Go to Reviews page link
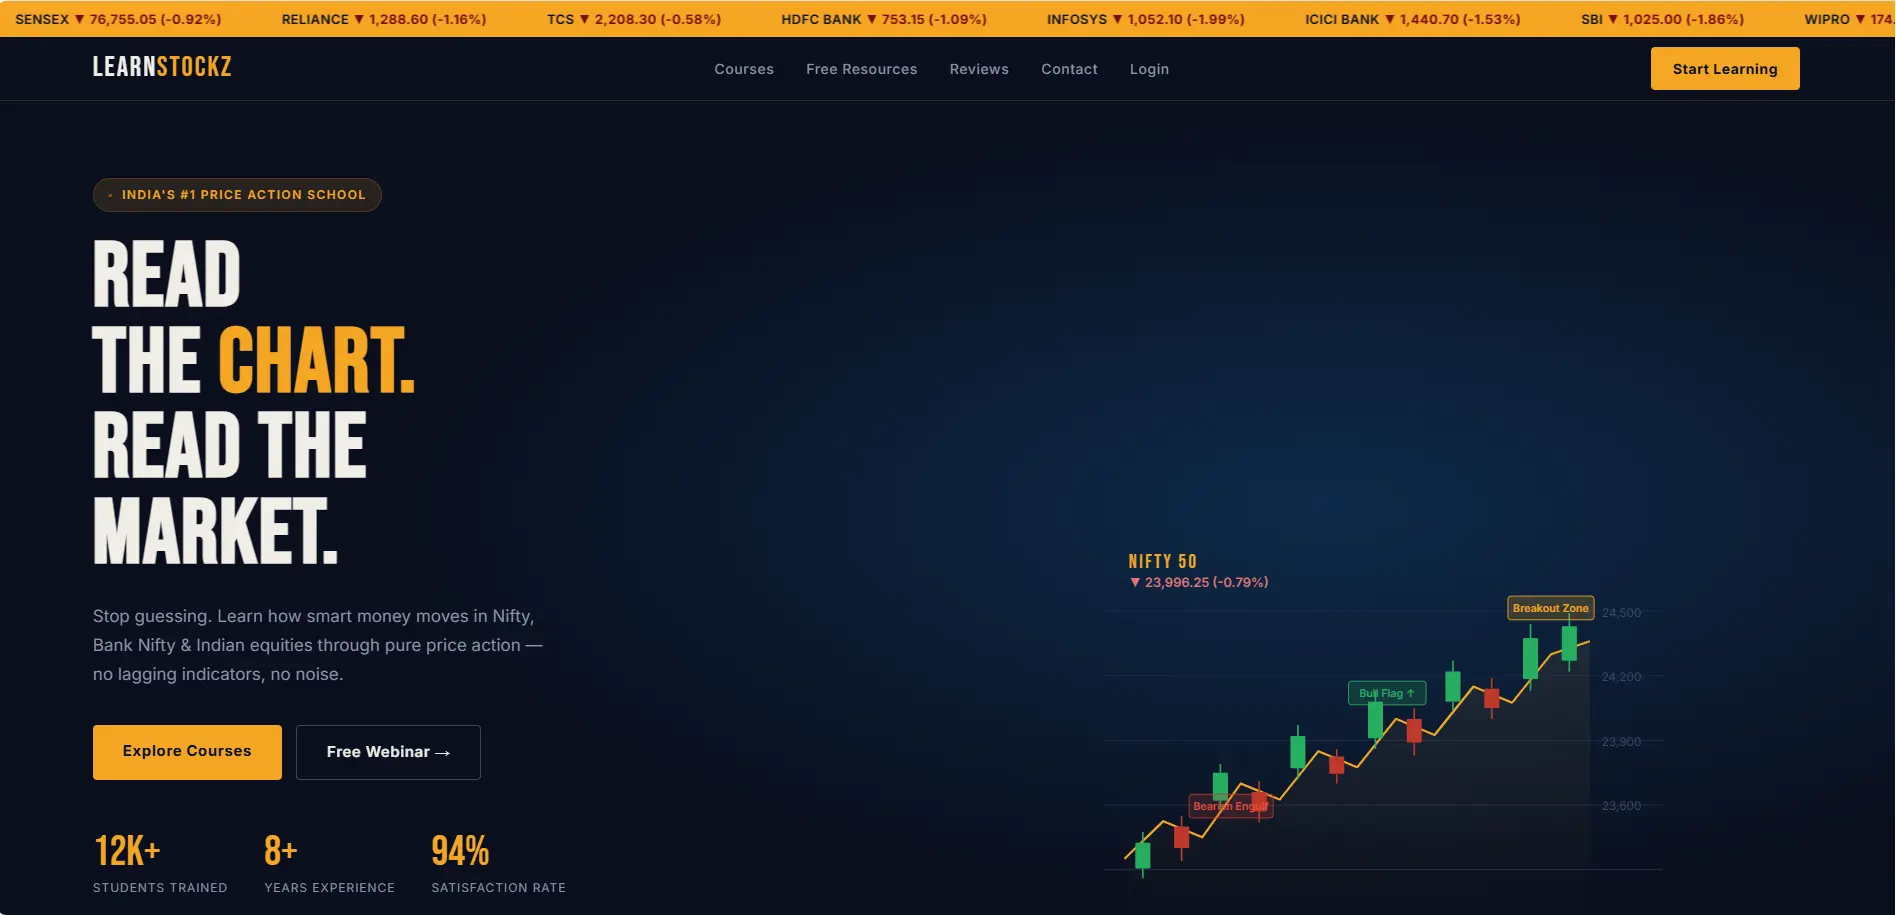This screenshot has width=1896, height=915. [x=979, y=69]
